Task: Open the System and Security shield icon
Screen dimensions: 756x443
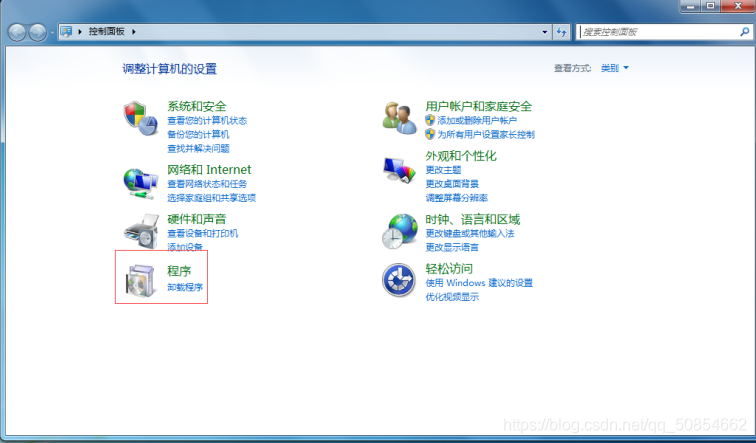Action: coord(140,118)
